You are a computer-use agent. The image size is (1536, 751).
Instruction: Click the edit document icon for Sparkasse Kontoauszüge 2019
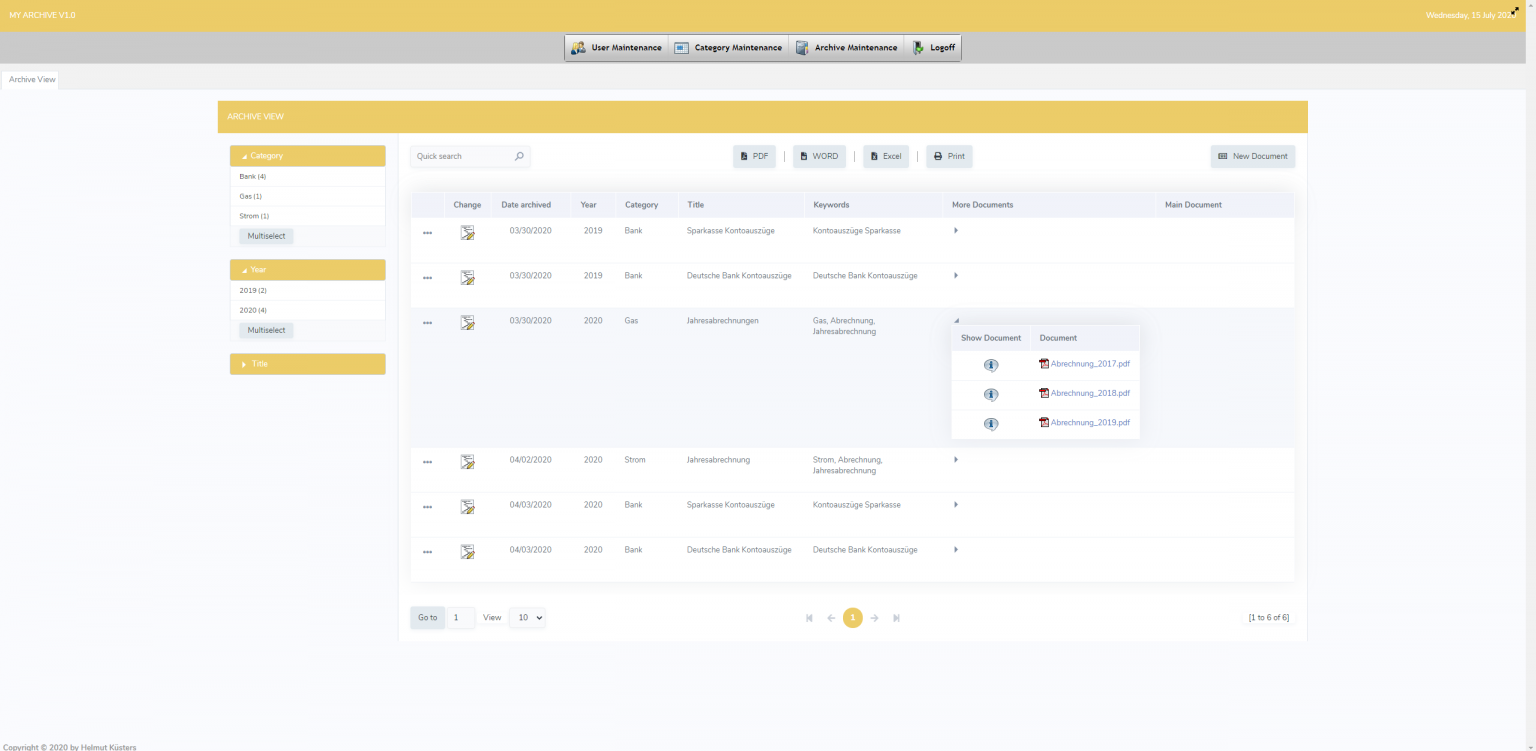(x=467, y=230)
